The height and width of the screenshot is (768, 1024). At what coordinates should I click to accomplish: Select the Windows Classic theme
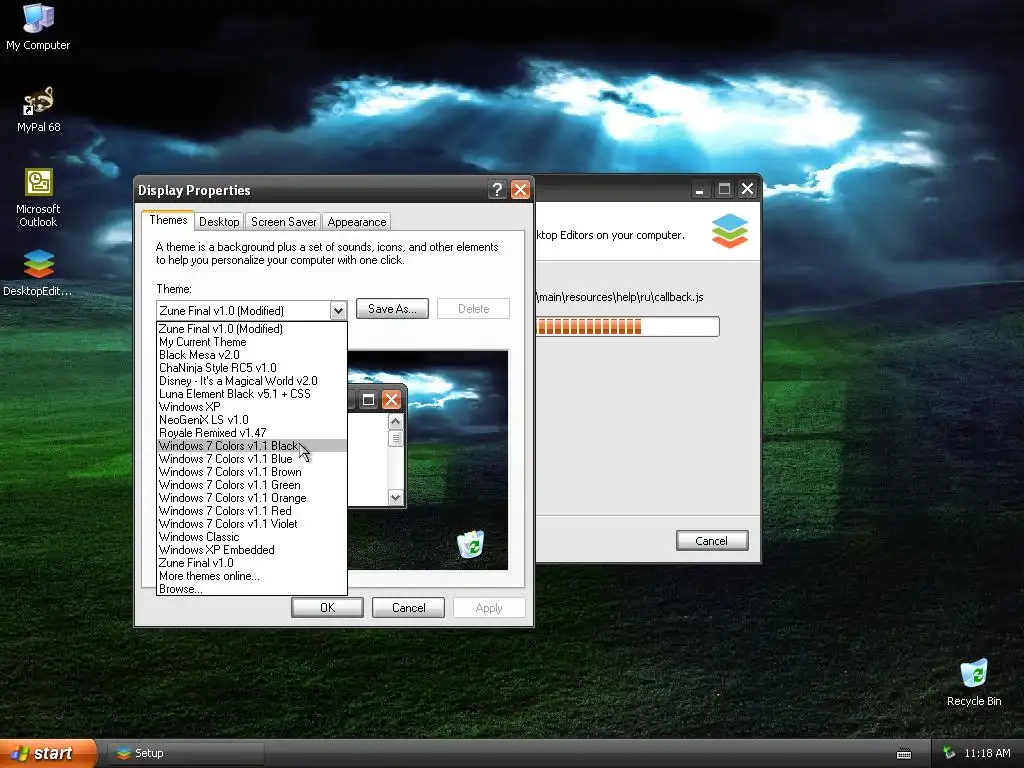[x=251, y=537]
